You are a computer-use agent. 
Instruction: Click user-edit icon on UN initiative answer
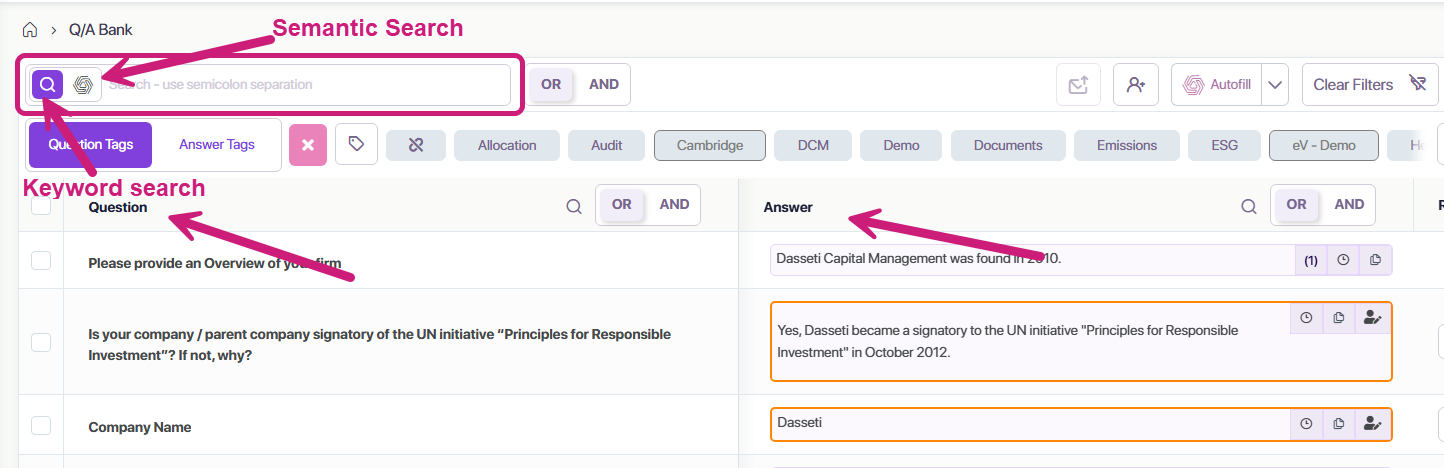(x=1372, y=318)
